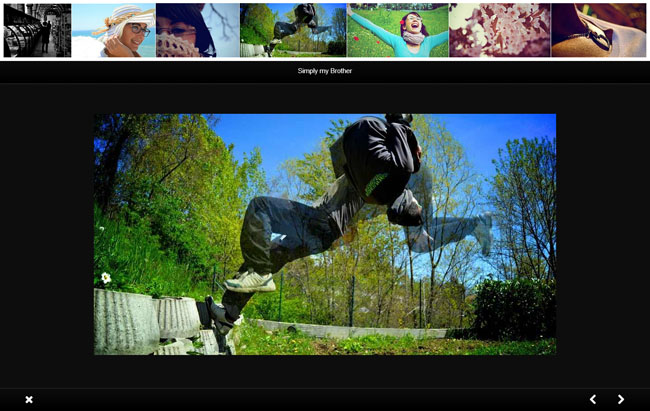
Task: Click the dark background left of photo
Action: tap(47, 234)
